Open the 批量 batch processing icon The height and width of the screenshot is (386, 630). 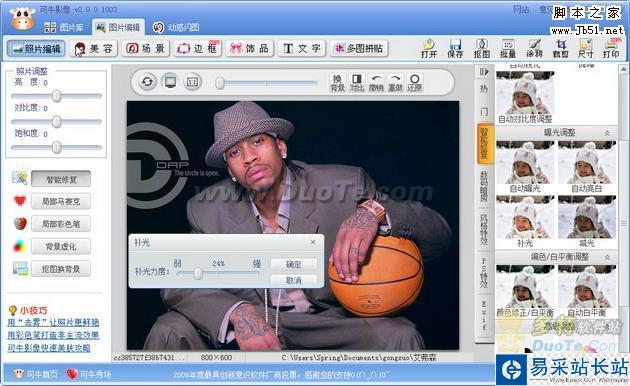pyautogui.click(x=508, y=48)
